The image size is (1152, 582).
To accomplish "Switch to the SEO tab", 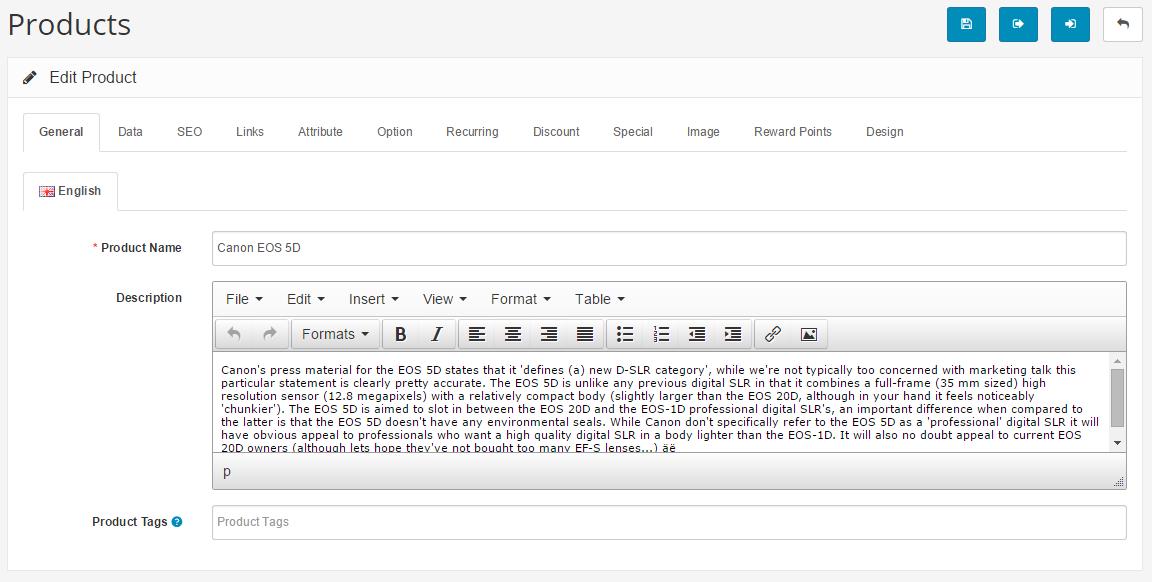I will coord(190,132).
